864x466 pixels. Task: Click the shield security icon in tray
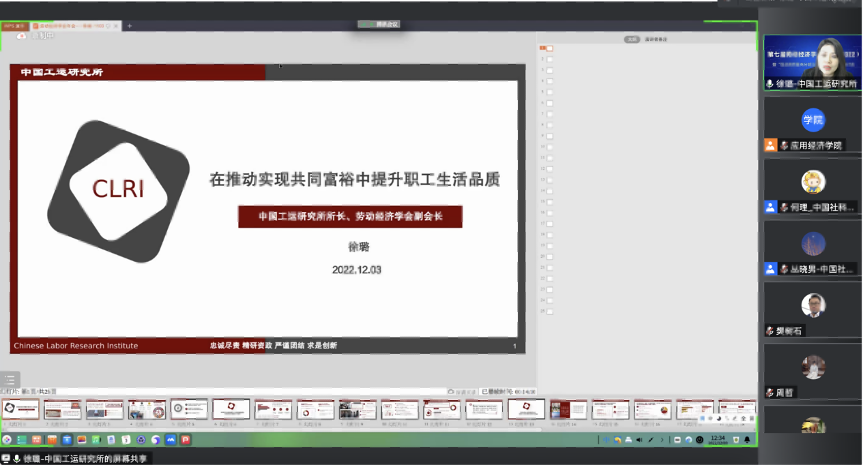pos(736,440)
